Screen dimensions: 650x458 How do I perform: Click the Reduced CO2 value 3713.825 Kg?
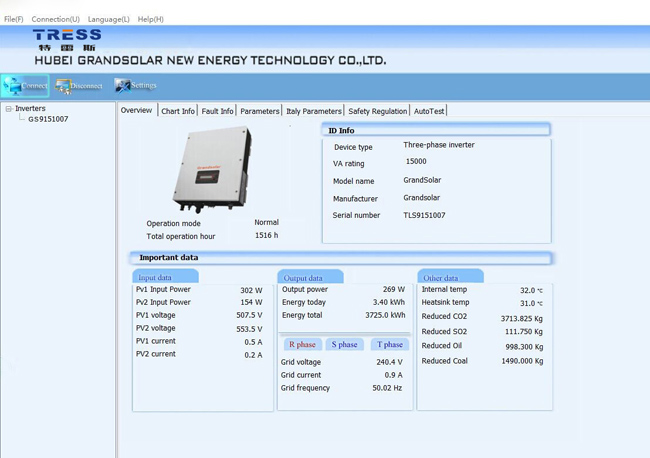tap(521, 319)
